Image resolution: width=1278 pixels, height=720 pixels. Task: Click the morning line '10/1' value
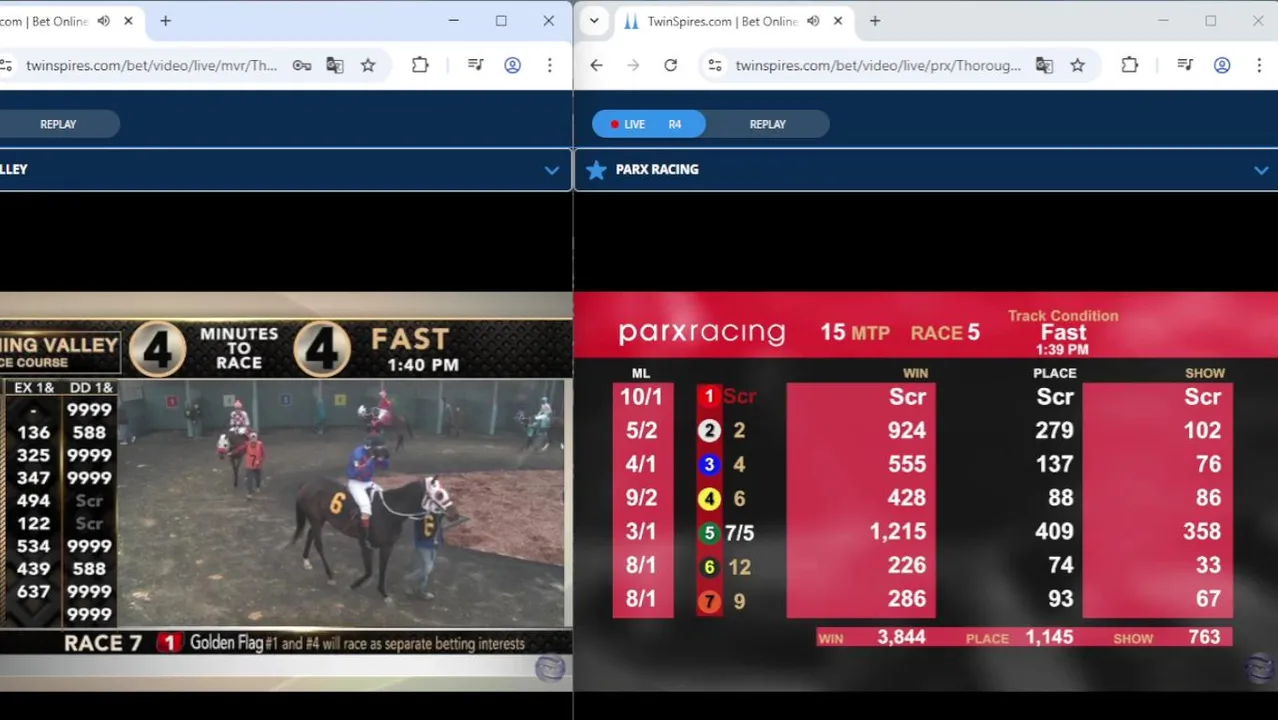(641, 396)
